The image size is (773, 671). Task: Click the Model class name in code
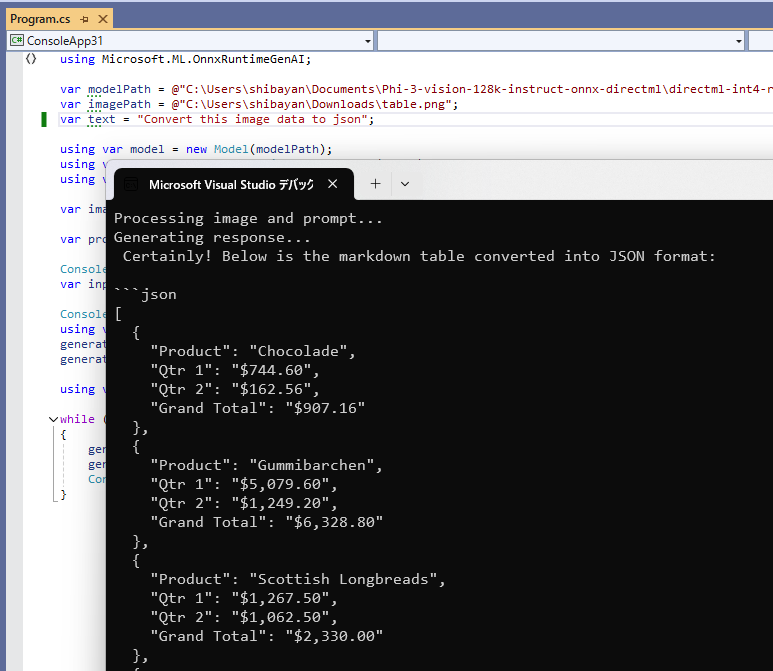[231, 149]
